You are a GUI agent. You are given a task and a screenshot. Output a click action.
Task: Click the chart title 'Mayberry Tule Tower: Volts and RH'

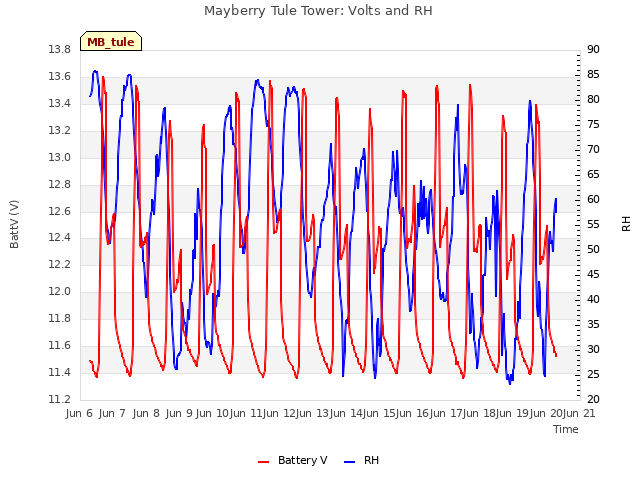[318, 11]
